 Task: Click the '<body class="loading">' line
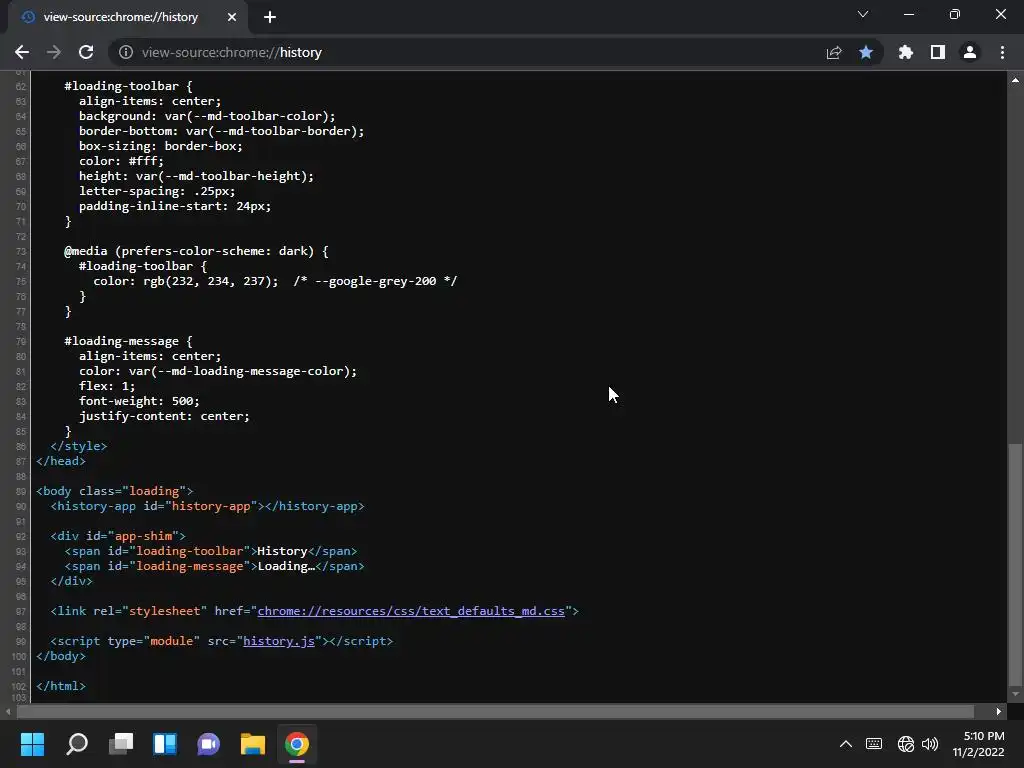[114, 491]
